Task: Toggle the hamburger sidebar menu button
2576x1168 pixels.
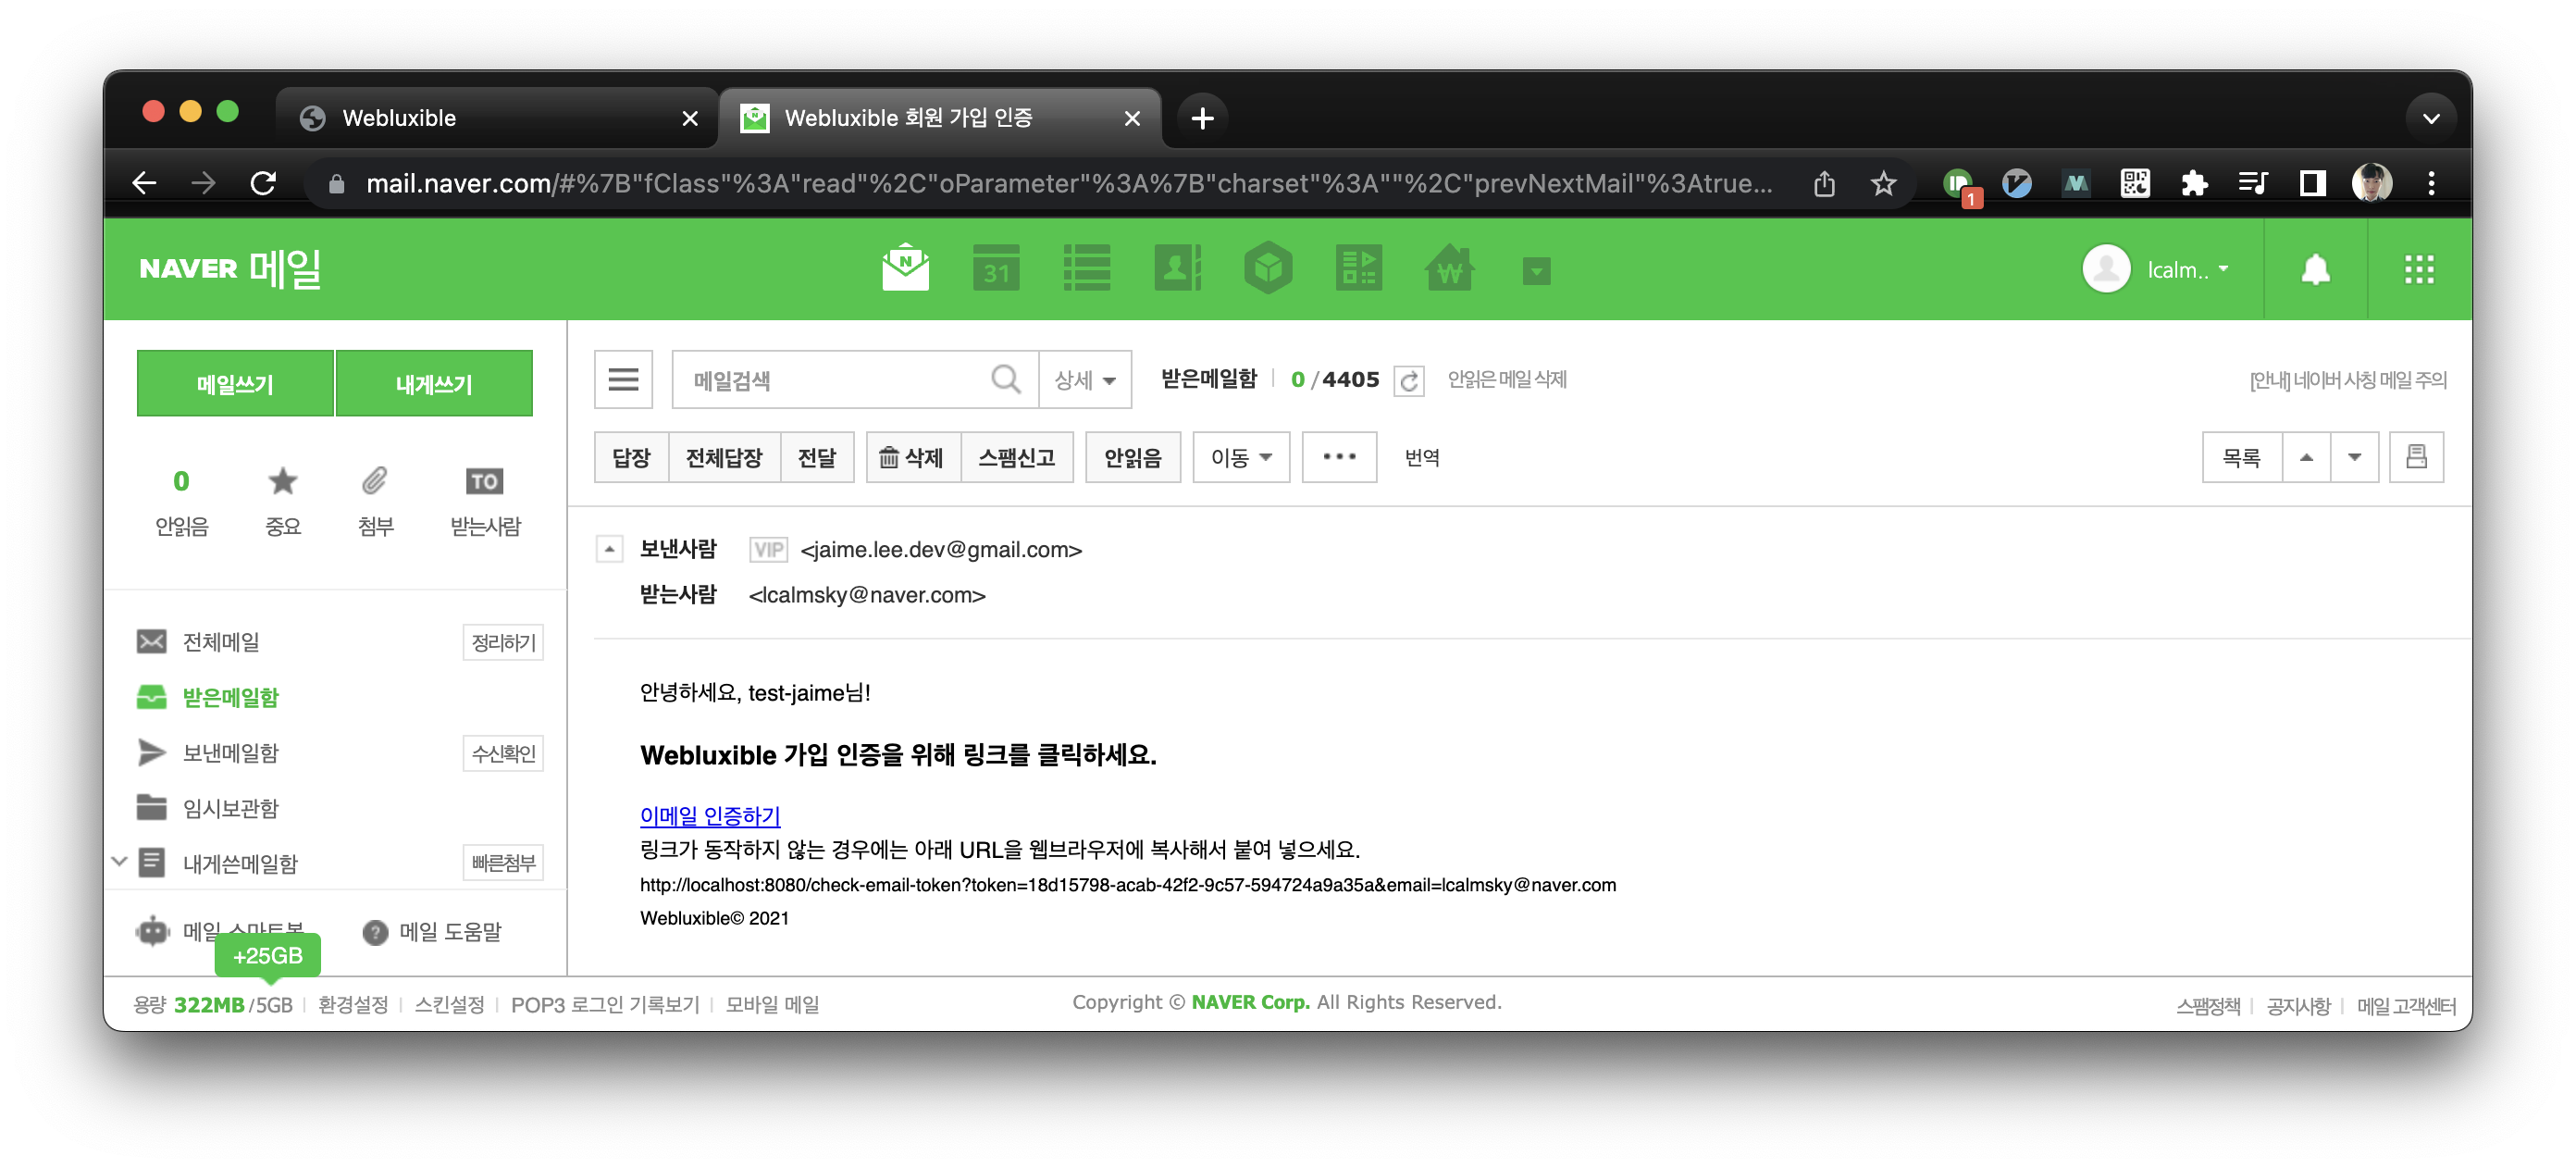Action: click(x=623, y=379)
